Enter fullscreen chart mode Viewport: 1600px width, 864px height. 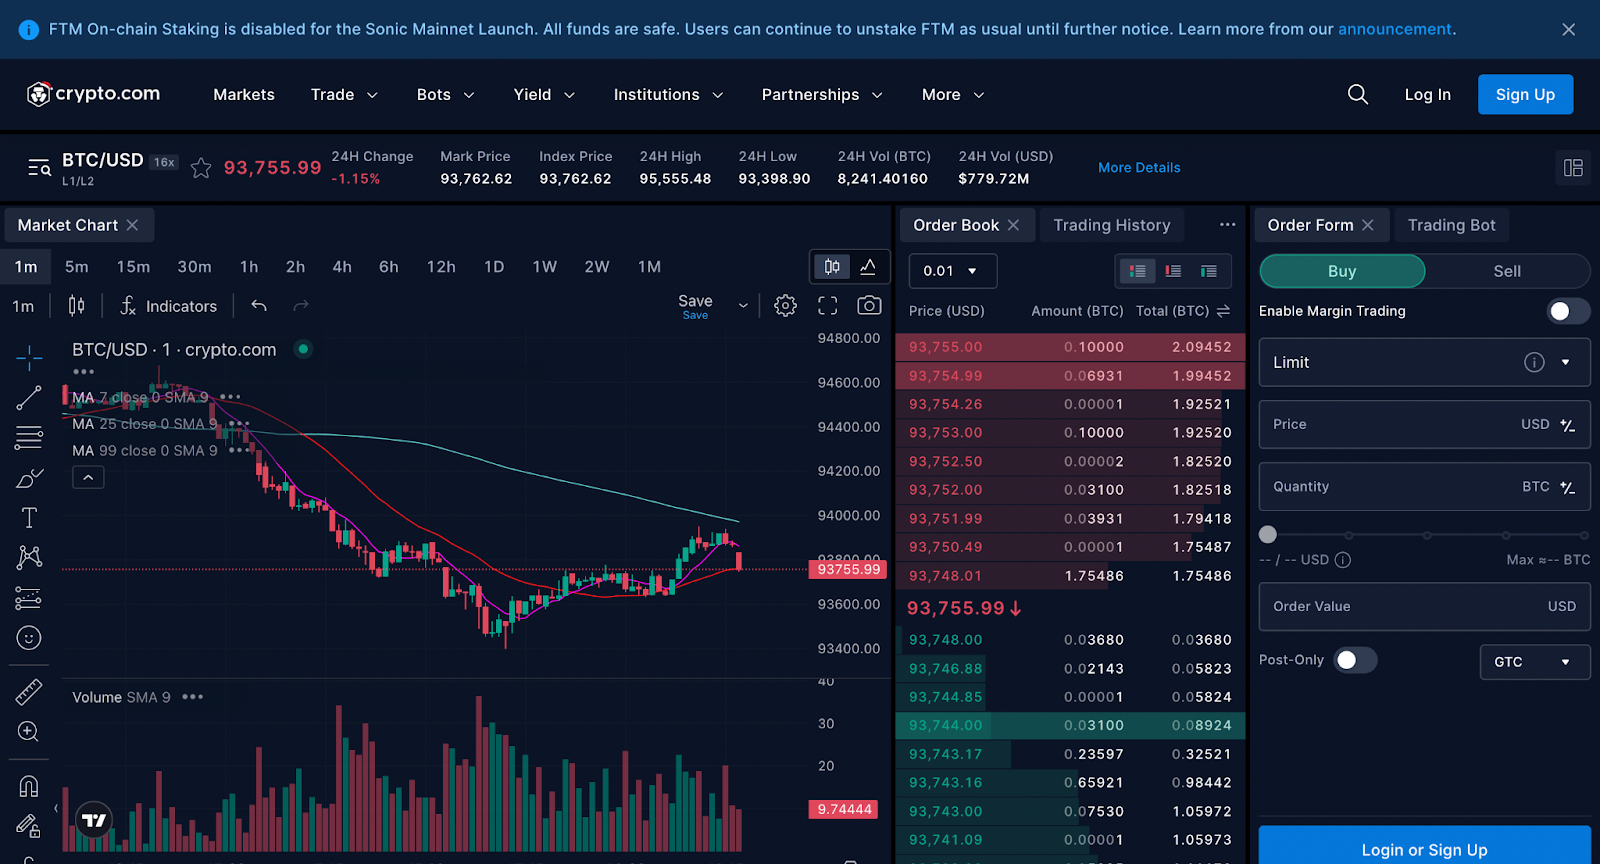[x=827, y=306]
